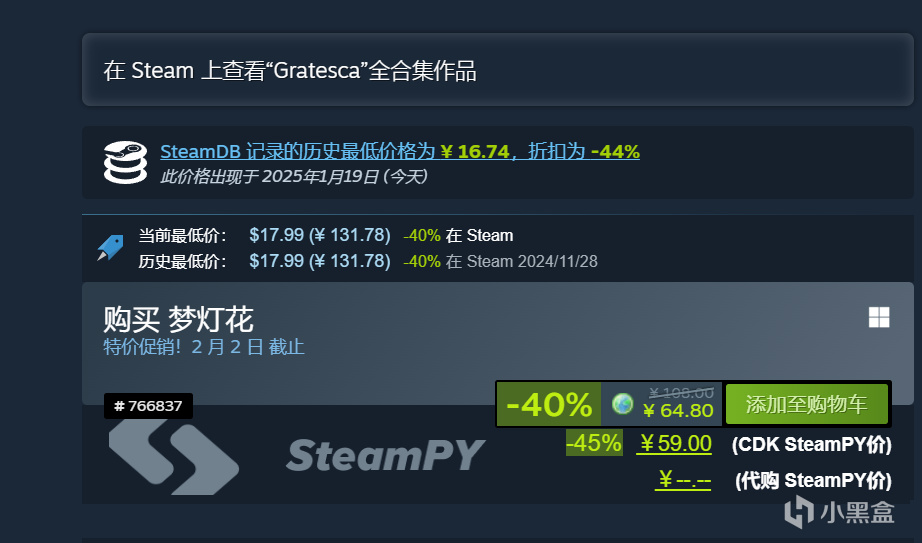Image resolution: width=922 pixels, height=543 pixels.
Task: Click the 购买 梦灯花 purchase heading
Action: click(178, 319)
